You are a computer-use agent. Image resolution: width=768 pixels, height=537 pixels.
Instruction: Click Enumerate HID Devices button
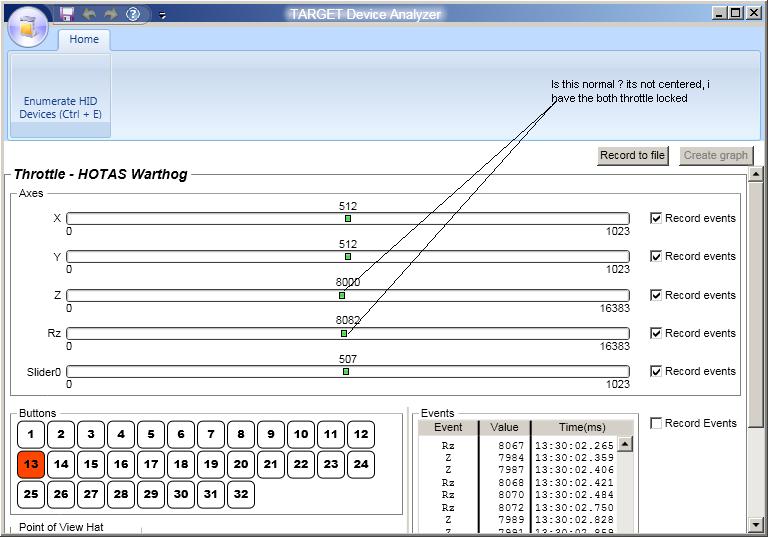[x=60, y=95]
